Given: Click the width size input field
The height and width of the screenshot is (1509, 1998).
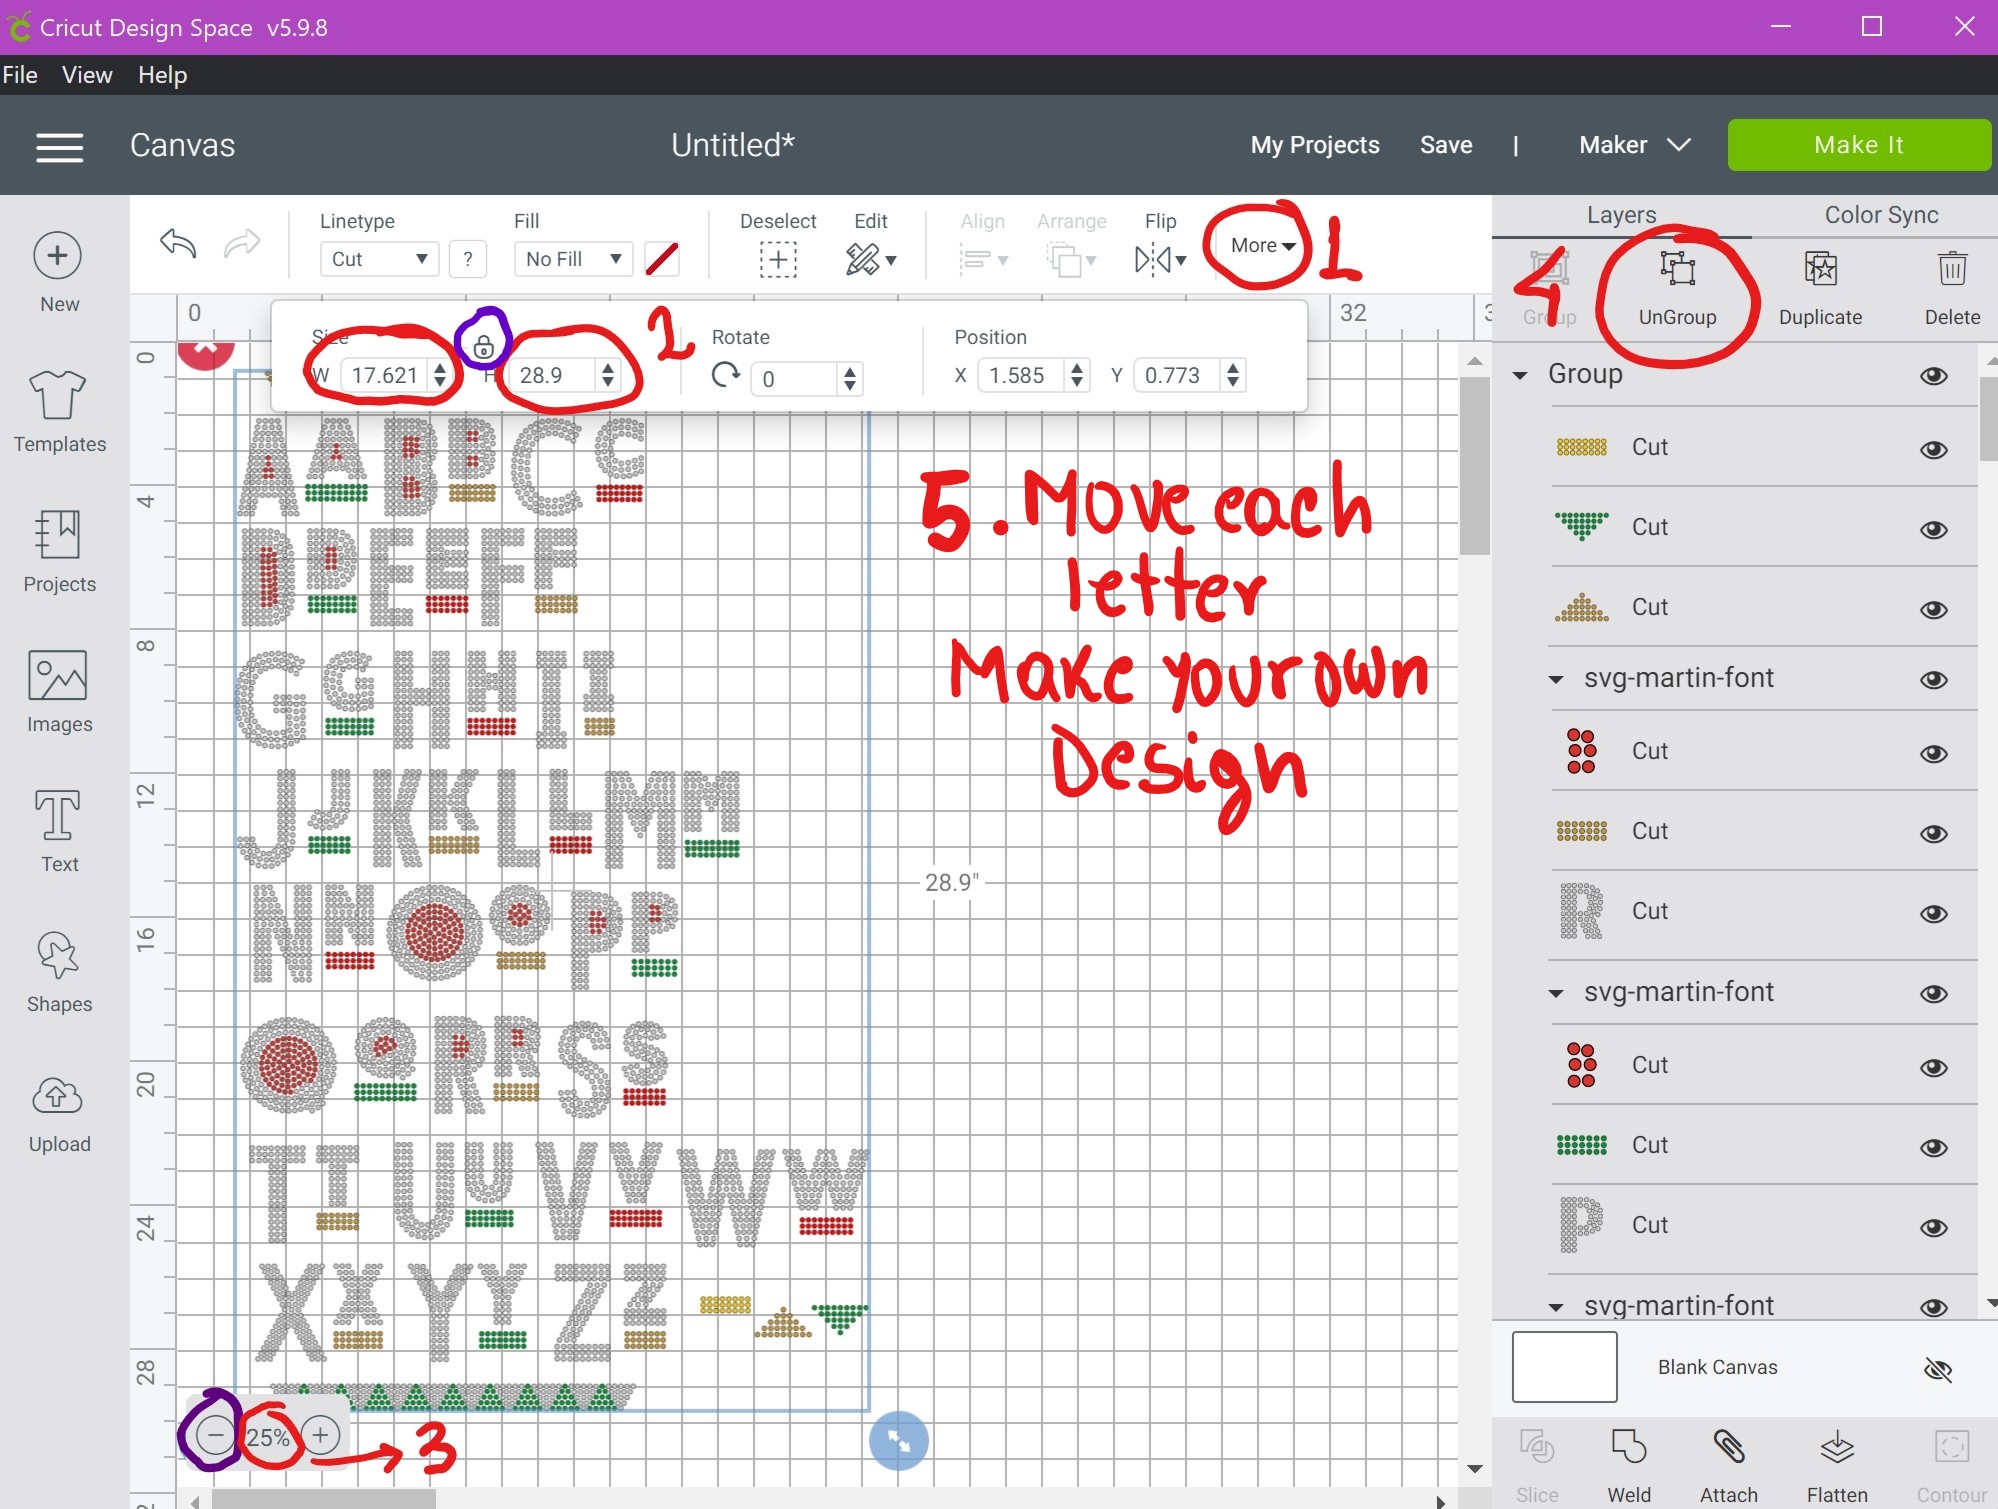Looking at the screenshot, I should [x=385, y=376].
